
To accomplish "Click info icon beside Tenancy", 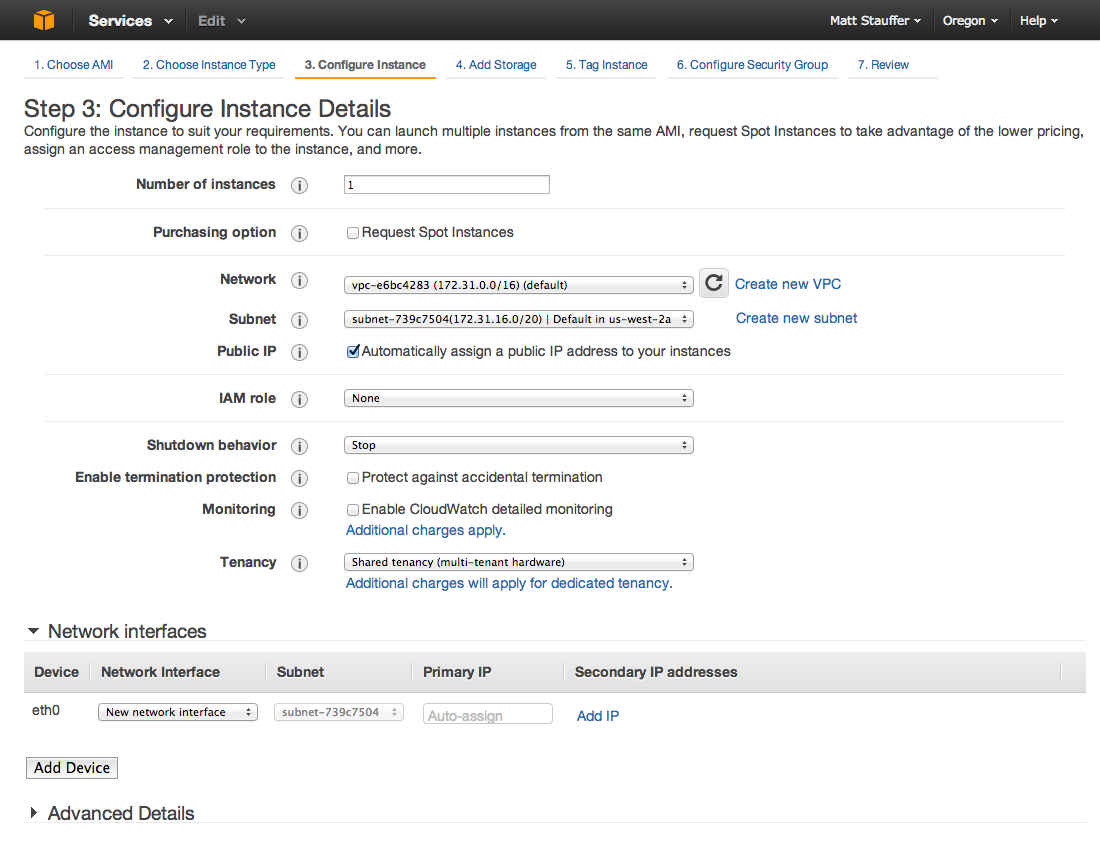I will (x=300, y=563).
